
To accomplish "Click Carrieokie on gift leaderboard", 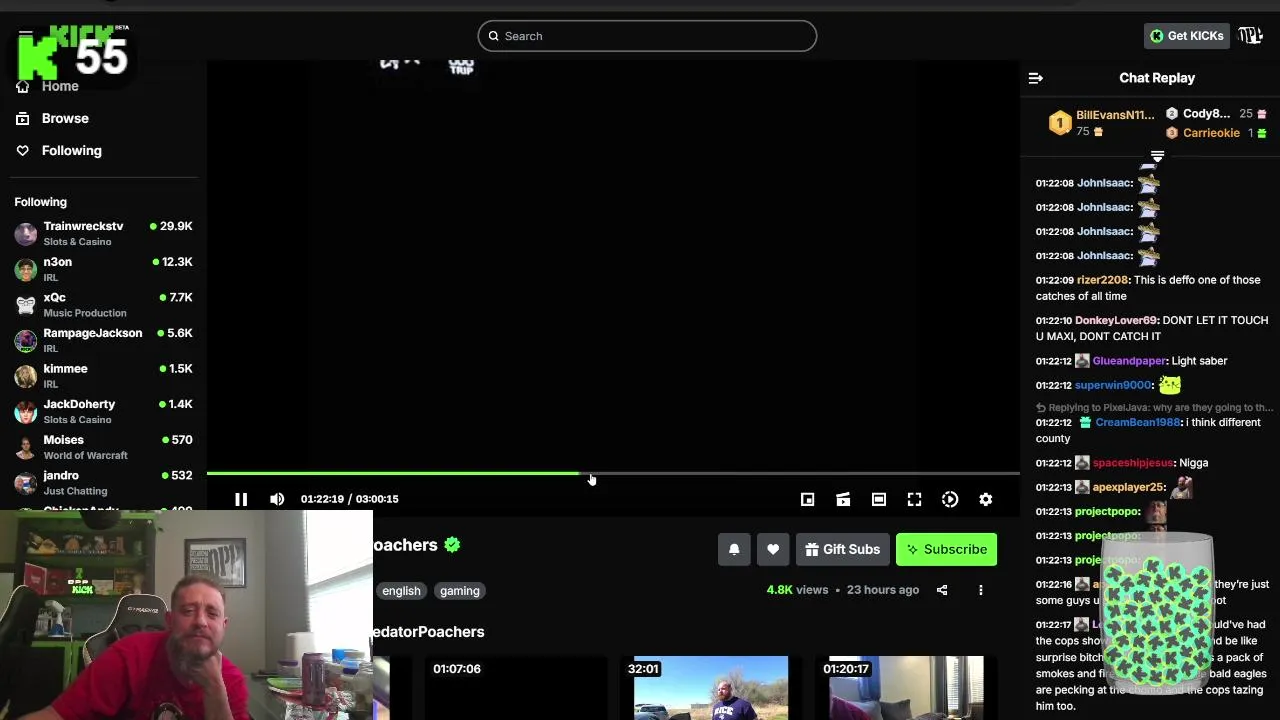I will click(1211, 133).
